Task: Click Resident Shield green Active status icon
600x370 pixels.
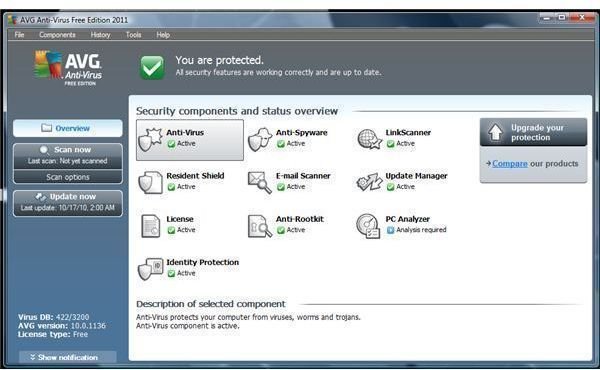Action: (x=171, y=187)
